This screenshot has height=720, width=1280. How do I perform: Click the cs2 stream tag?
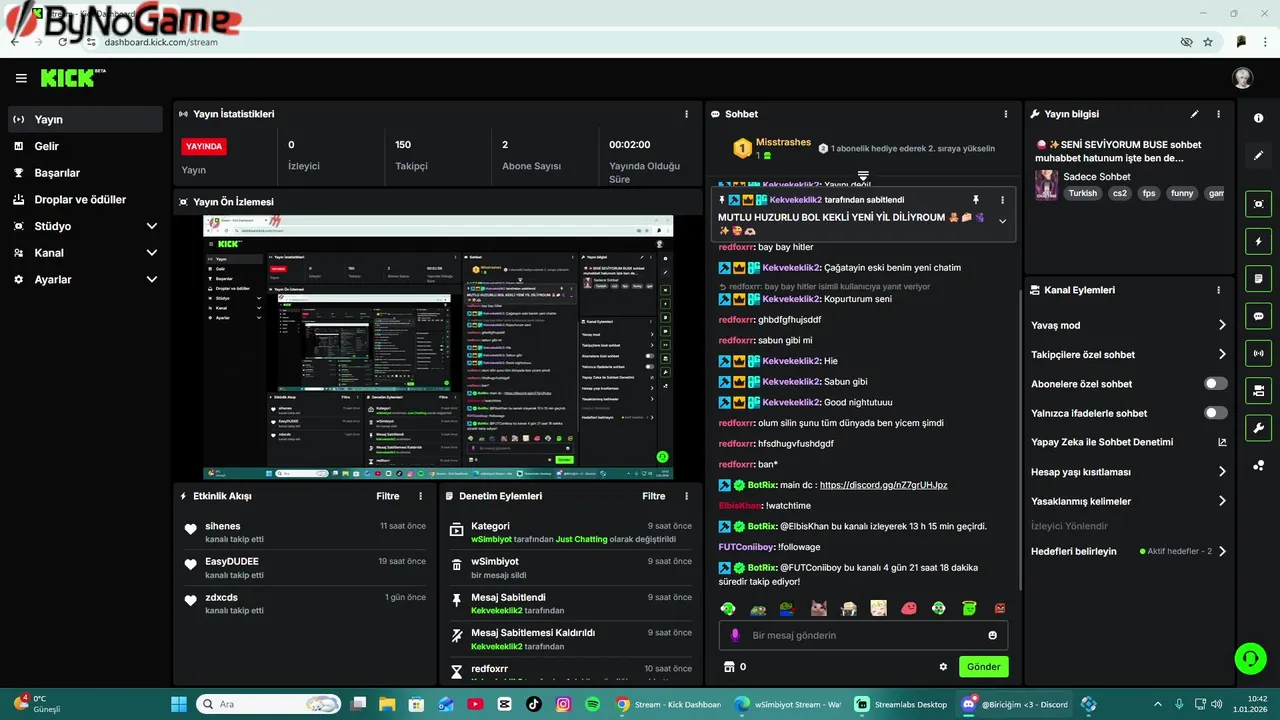(1119, 193)
